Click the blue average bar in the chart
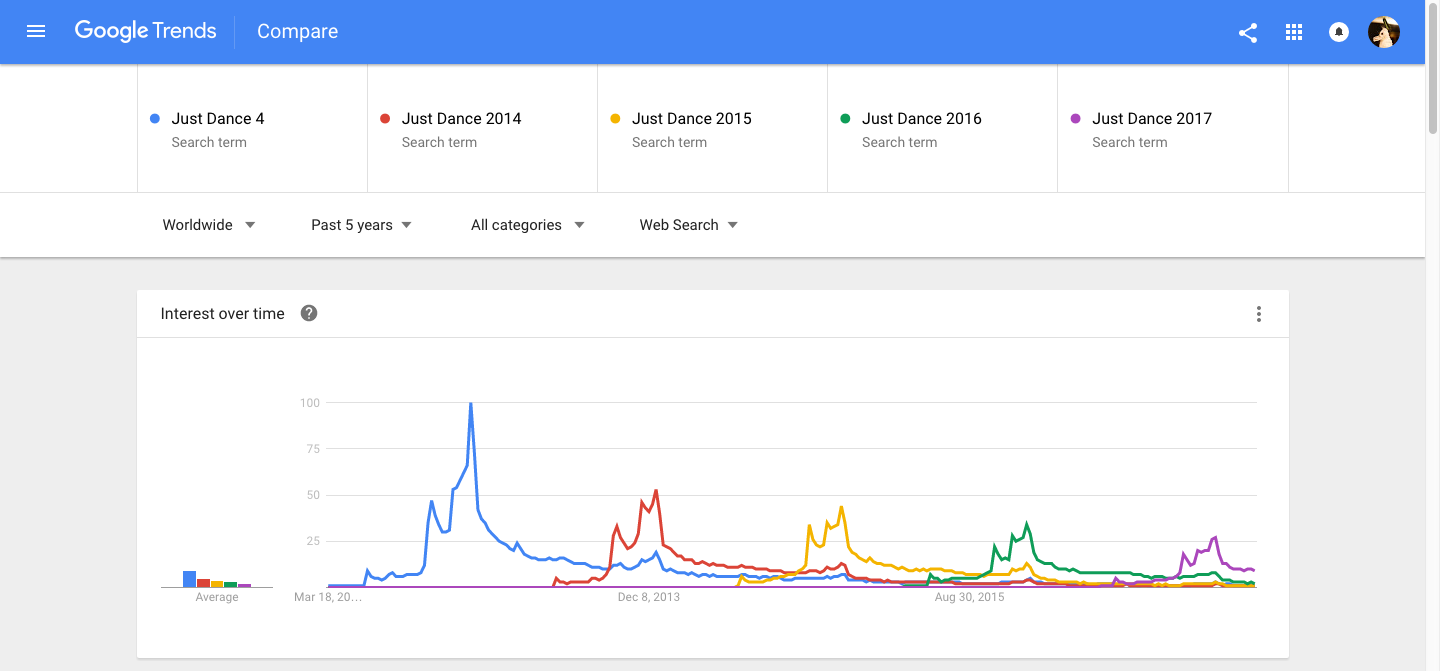The width and height of the screenshot is (1440, 671). coord(189,579)
